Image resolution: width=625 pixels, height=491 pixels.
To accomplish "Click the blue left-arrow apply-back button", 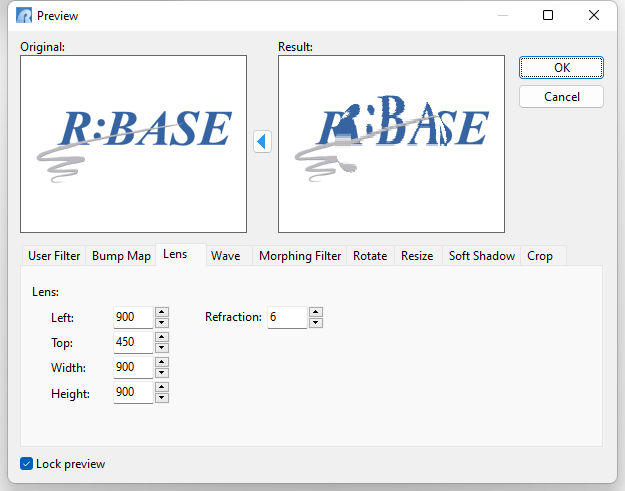I will (262, 141).
